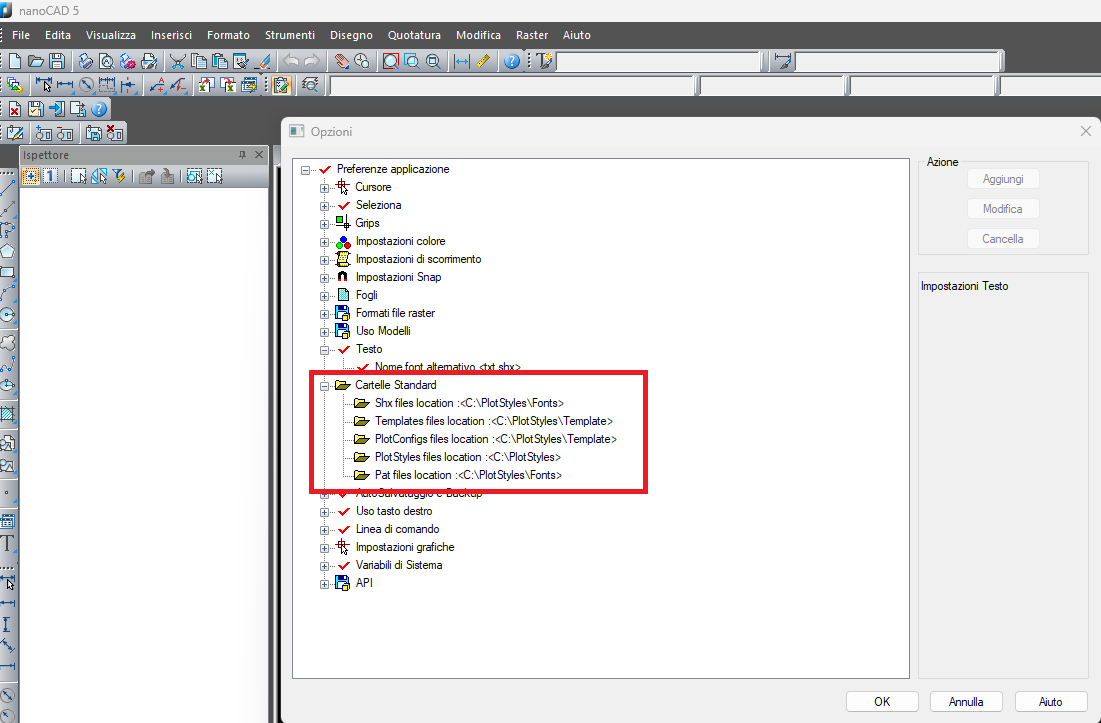
Task: Click the New document icon
Action: tap(15, 61)
